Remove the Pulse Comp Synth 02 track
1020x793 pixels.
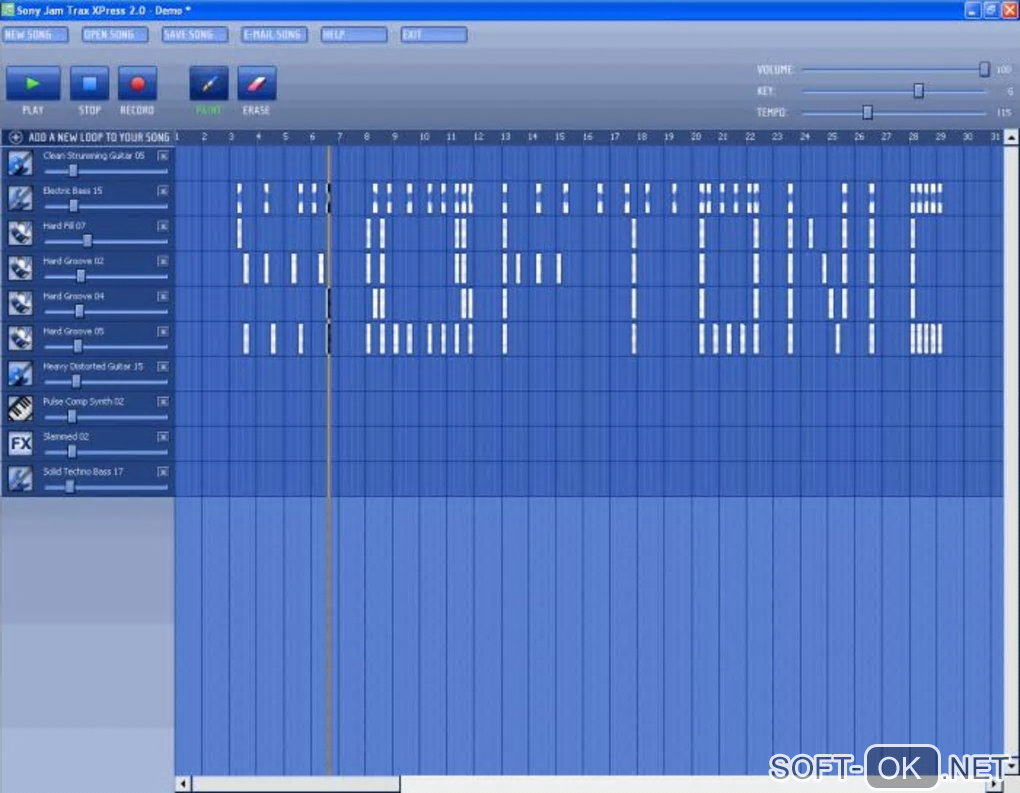coord(163,402)
